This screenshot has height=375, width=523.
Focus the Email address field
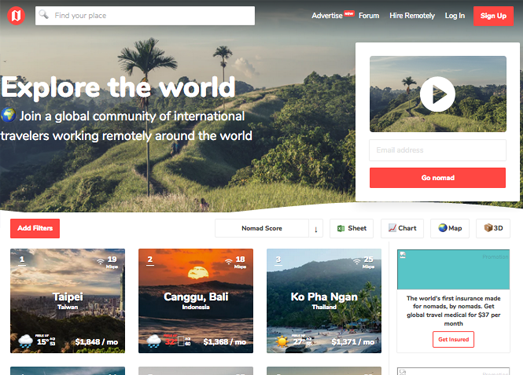(x=438, y=150)
